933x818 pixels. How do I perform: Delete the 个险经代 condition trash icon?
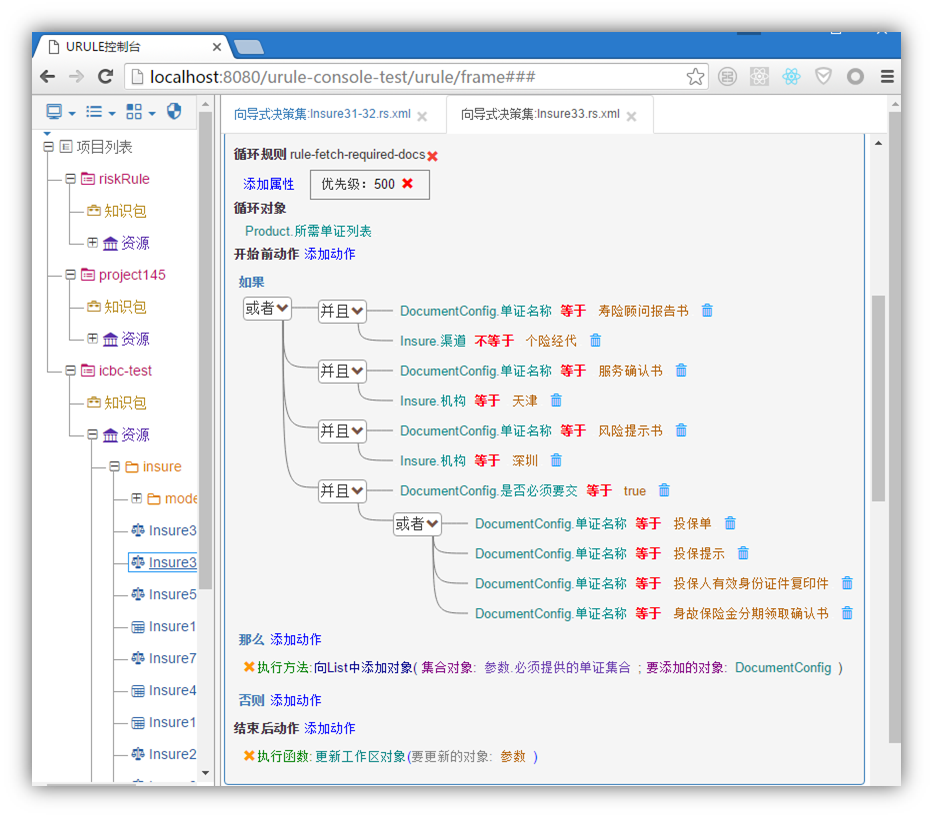[x=595, y=340]
